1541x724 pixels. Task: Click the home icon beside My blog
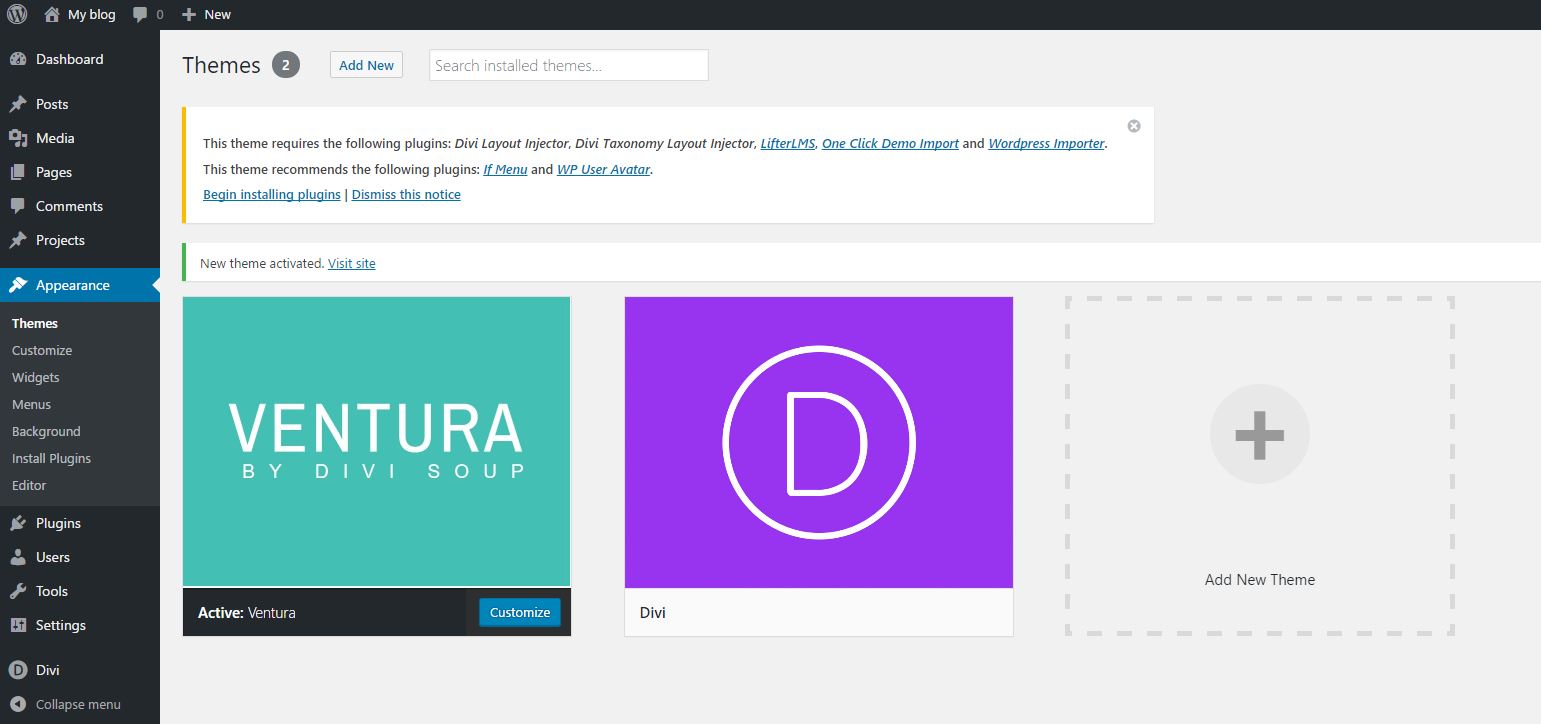53,14
